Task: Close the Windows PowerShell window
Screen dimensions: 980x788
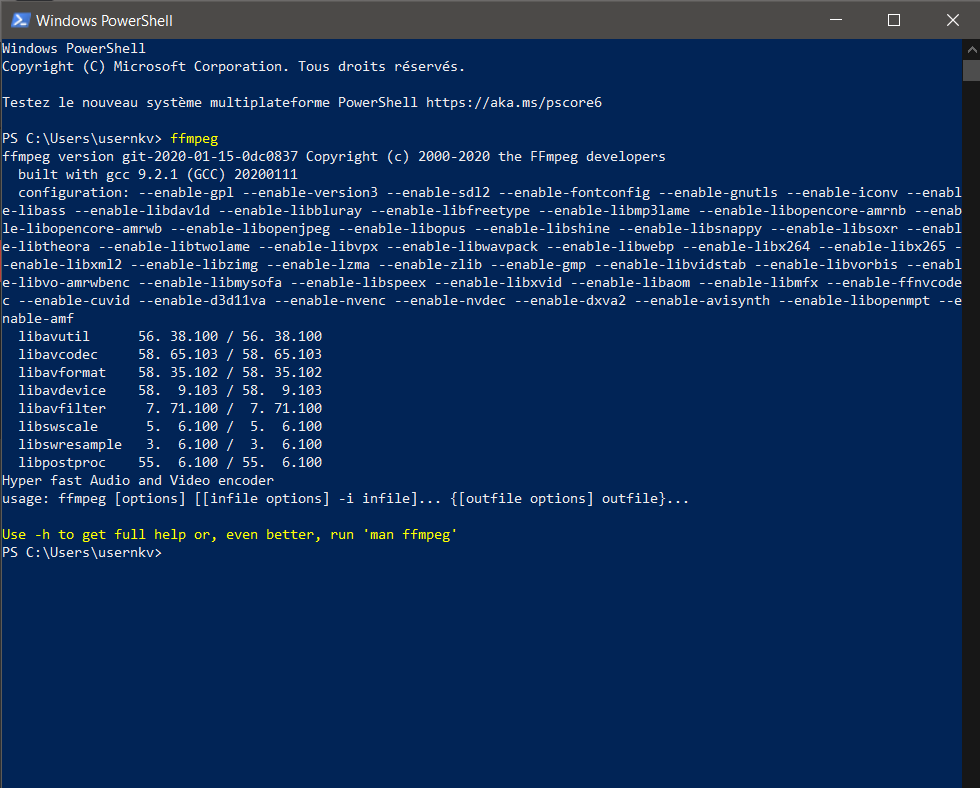Action: pos(952,21)
